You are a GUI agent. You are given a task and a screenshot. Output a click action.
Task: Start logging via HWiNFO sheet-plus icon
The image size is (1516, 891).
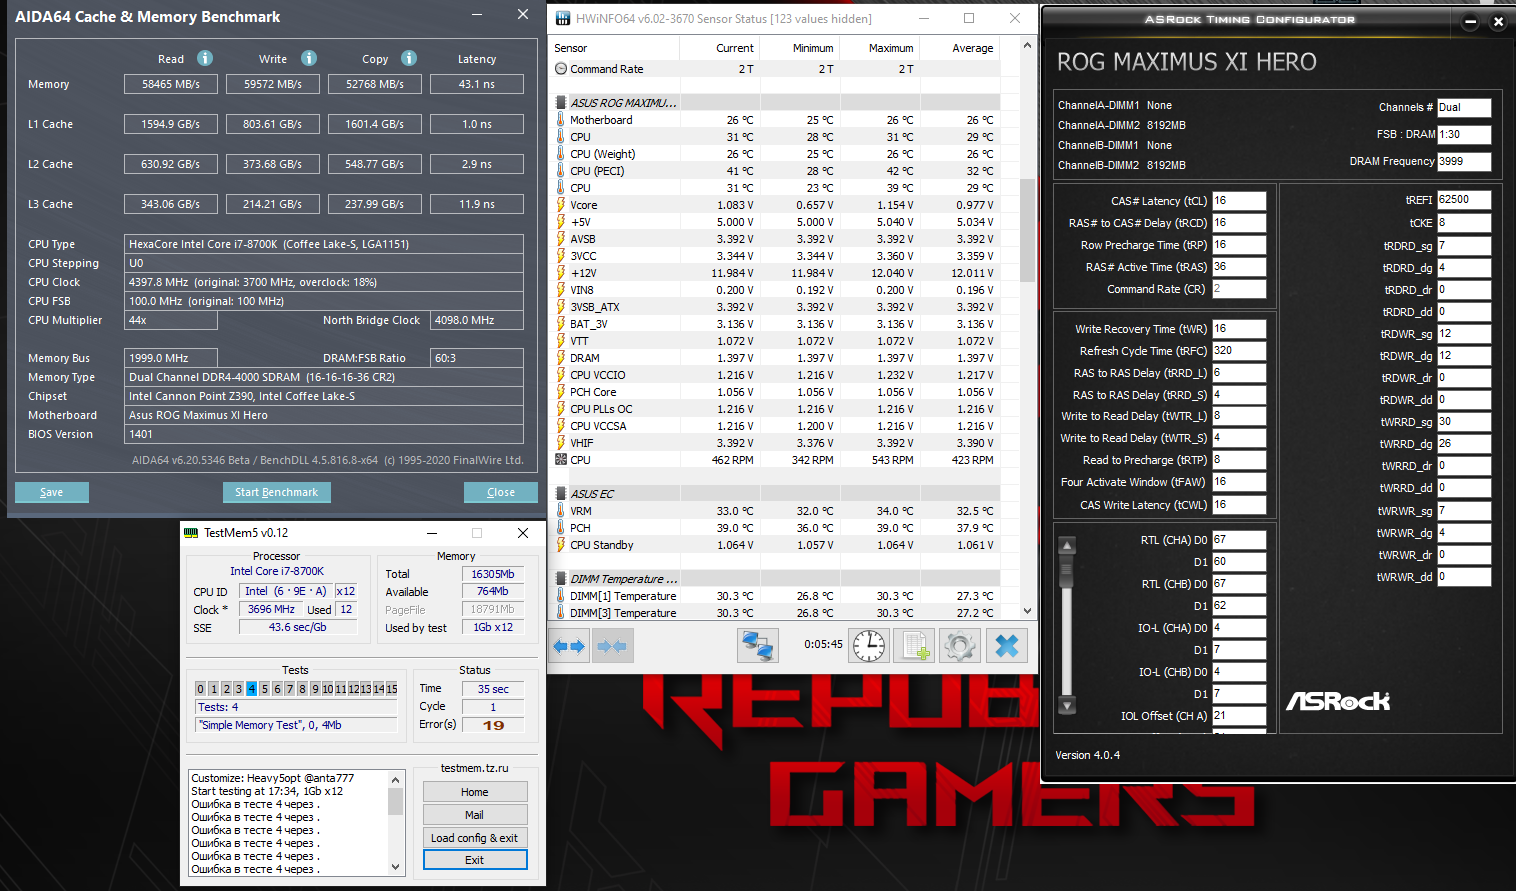coord(914,646)
